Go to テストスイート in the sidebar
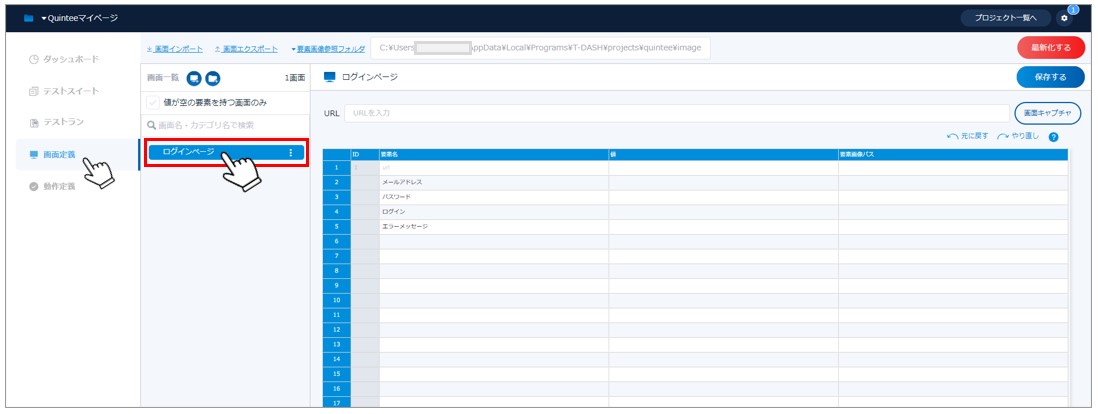This screenshot has height=414, width=1098. click(70, 91)
